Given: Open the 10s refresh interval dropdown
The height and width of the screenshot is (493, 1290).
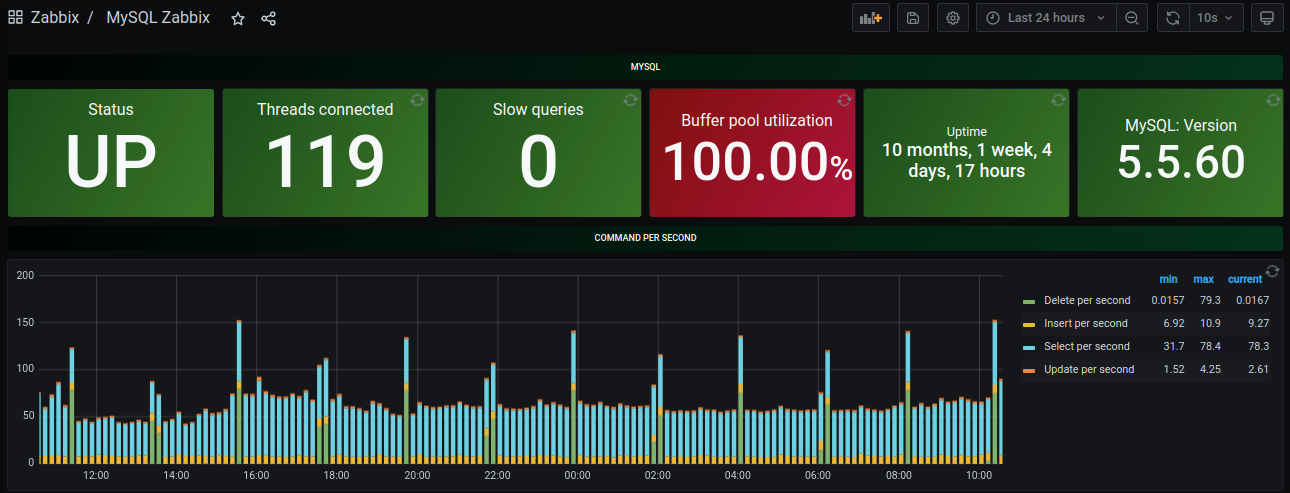Looking at the screenshot, I should [1216, 18].
